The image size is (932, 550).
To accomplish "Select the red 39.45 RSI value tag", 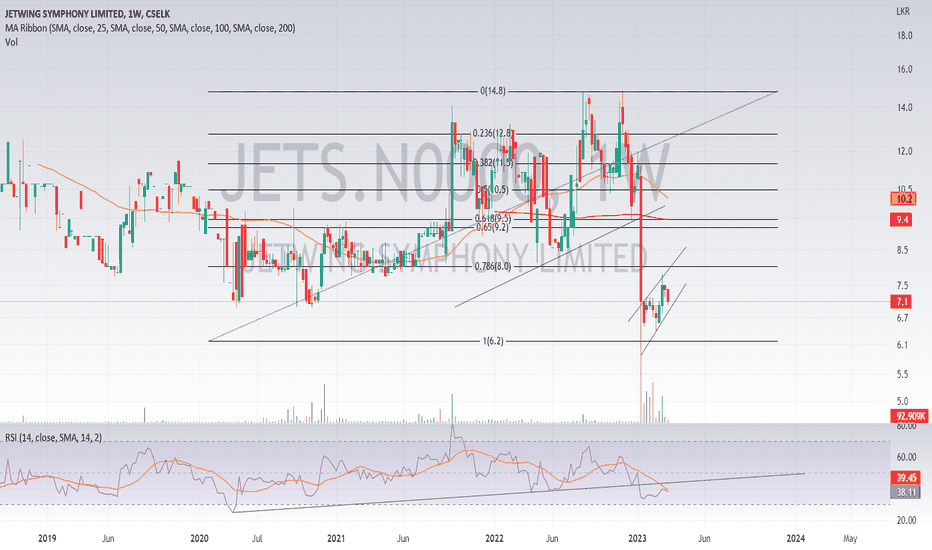I will [906, 478].
